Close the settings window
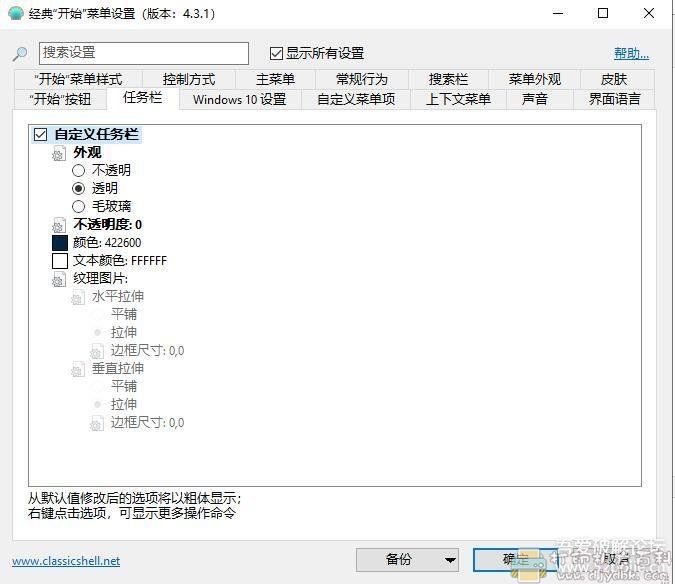This screenshot has height=584, width=675. 649,13
